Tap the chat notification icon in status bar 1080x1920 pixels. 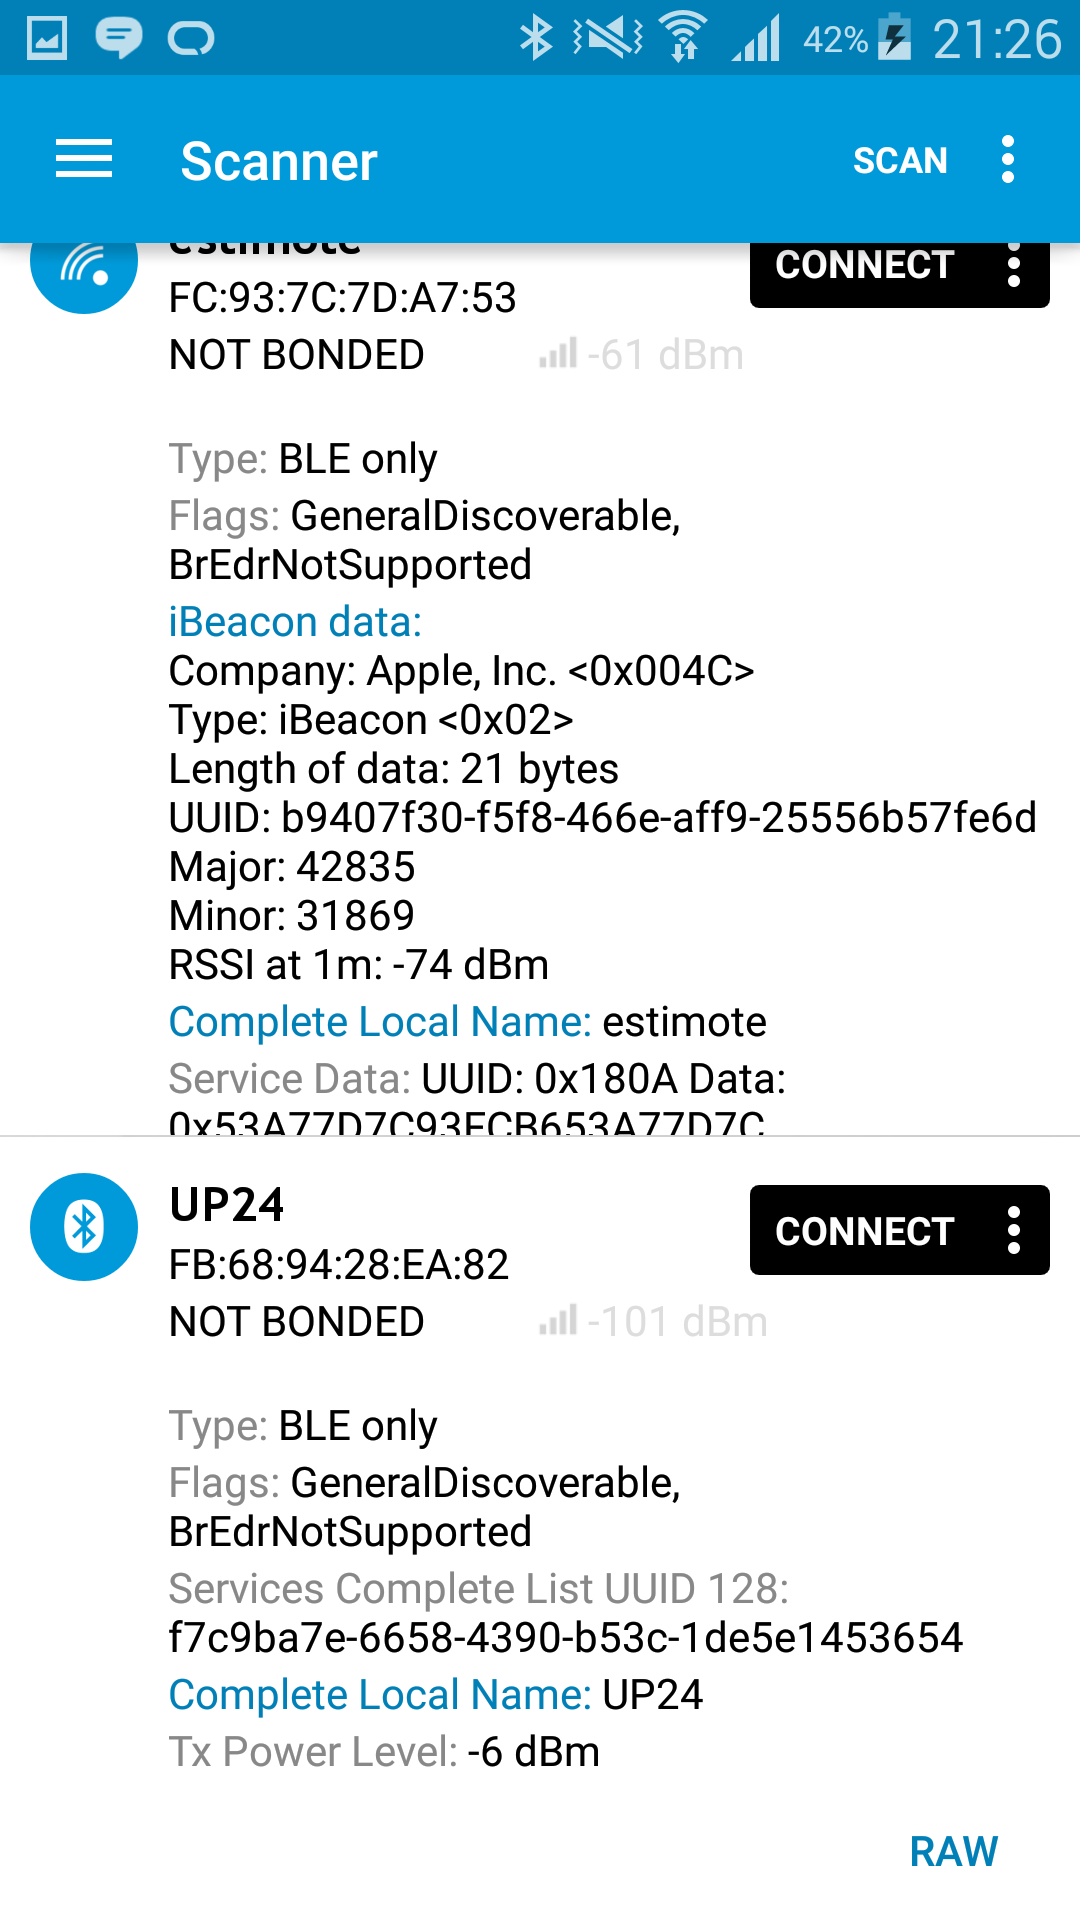118,38
